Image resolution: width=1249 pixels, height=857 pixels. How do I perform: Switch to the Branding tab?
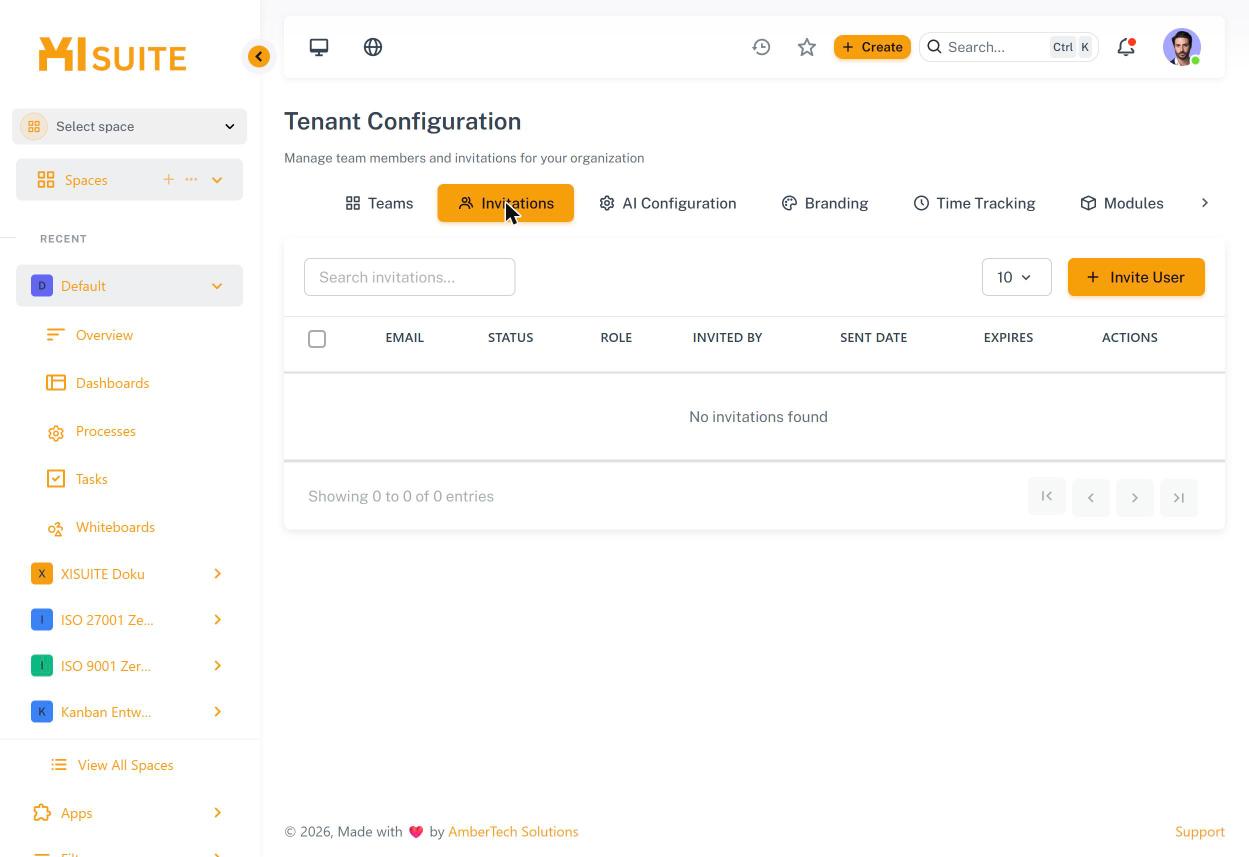[824, 203]
